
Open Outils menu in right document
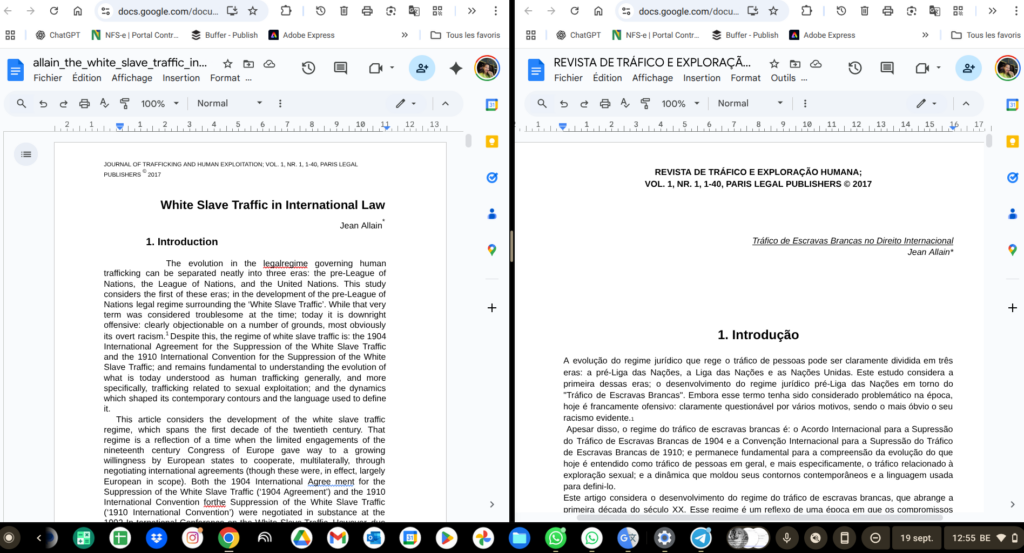pyautogui.click(x=783, y=78)
